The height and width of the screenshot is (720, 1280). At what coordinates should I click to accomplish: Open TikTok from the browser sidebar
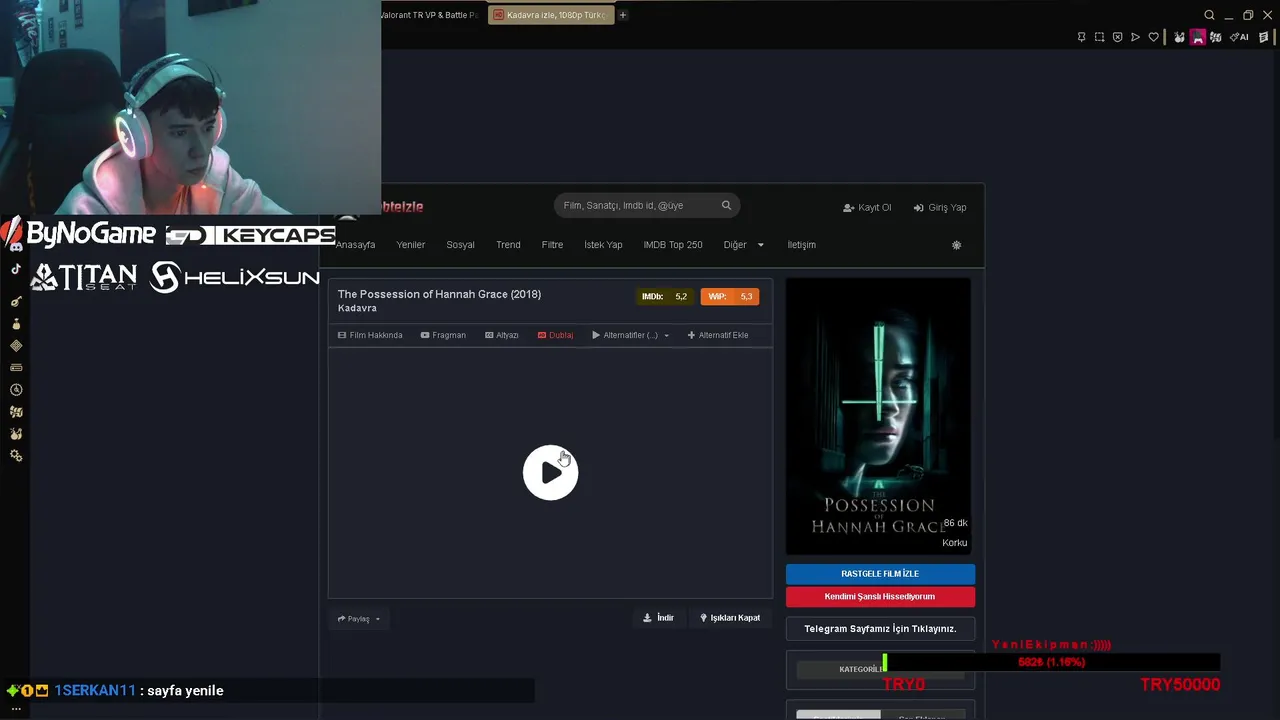coord(16,269)
